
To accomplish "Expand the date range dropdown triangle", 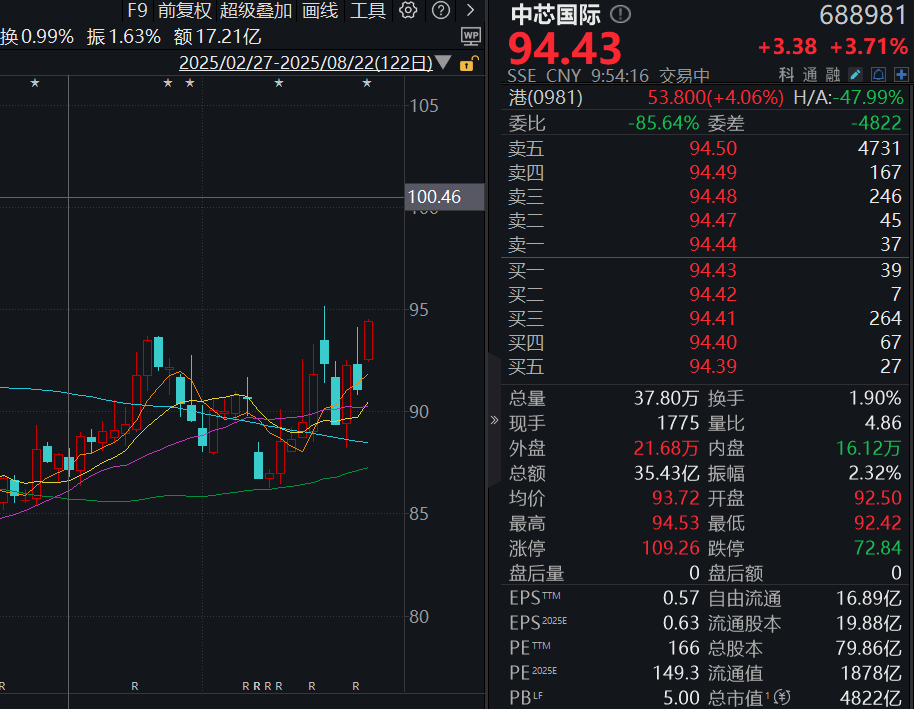I will coord(443,62).
